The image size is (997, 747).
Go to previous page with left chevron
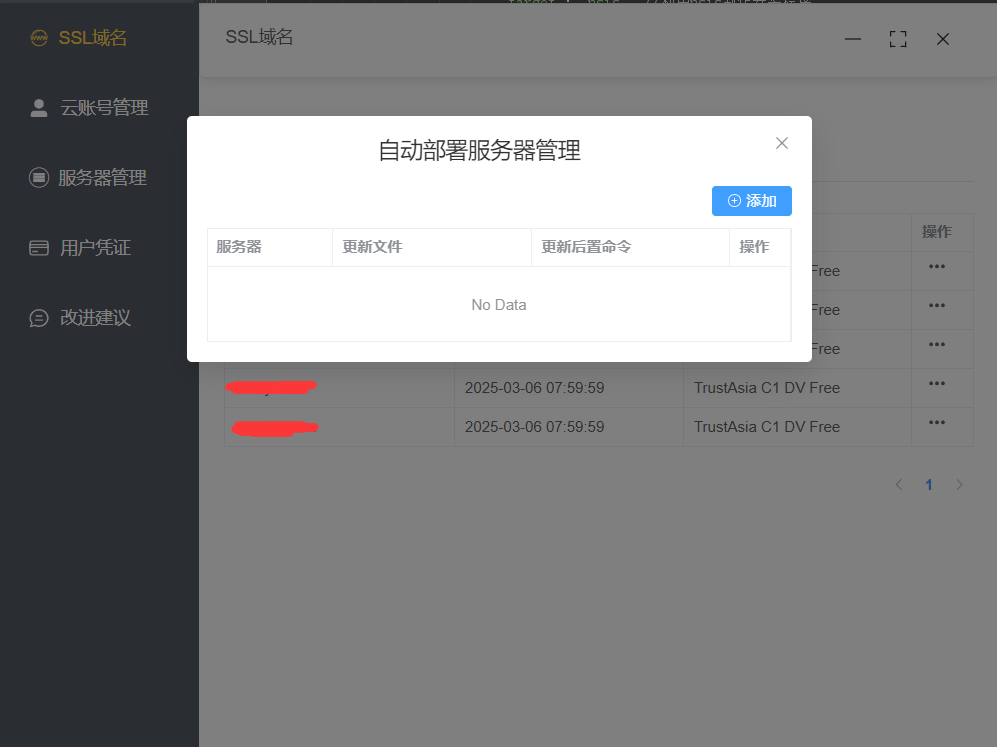(899, 485)
